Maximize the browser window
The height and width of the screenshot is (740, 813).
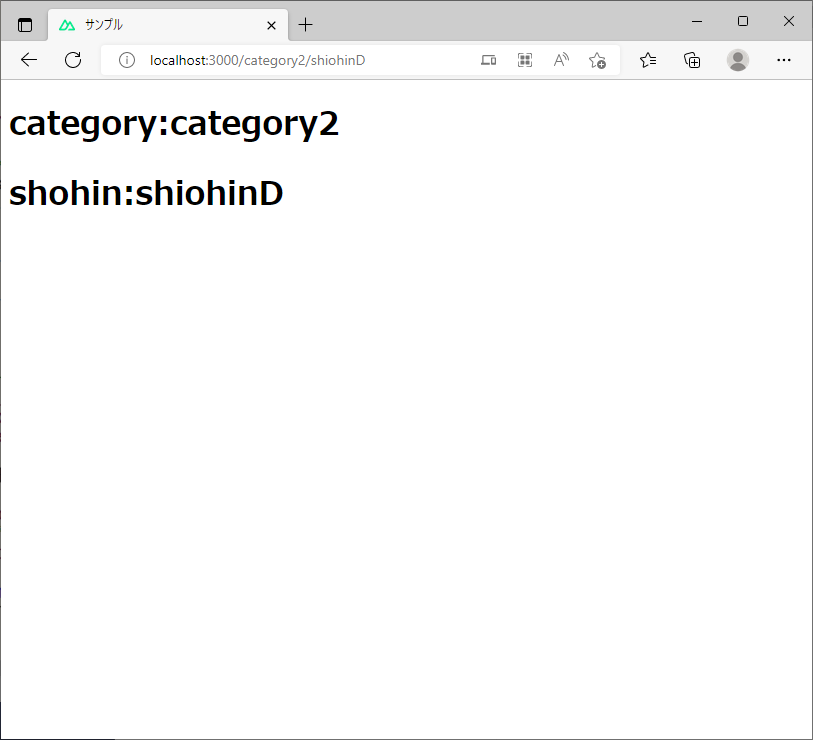point(742,21)
